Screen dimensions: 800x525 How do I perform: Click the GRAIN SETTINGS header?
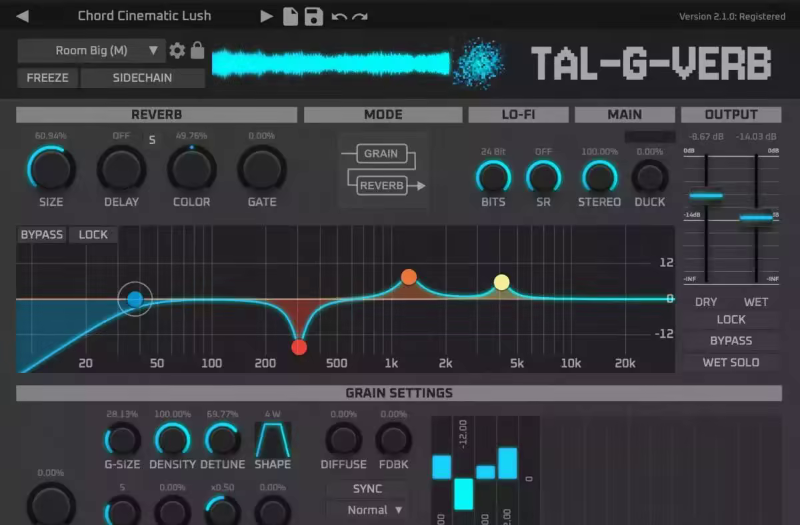(x=399, y=393)
